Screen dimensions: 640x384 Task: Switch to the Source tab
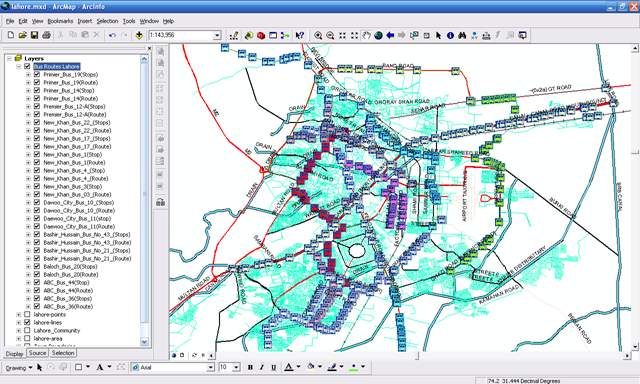[x=37, y=353]
